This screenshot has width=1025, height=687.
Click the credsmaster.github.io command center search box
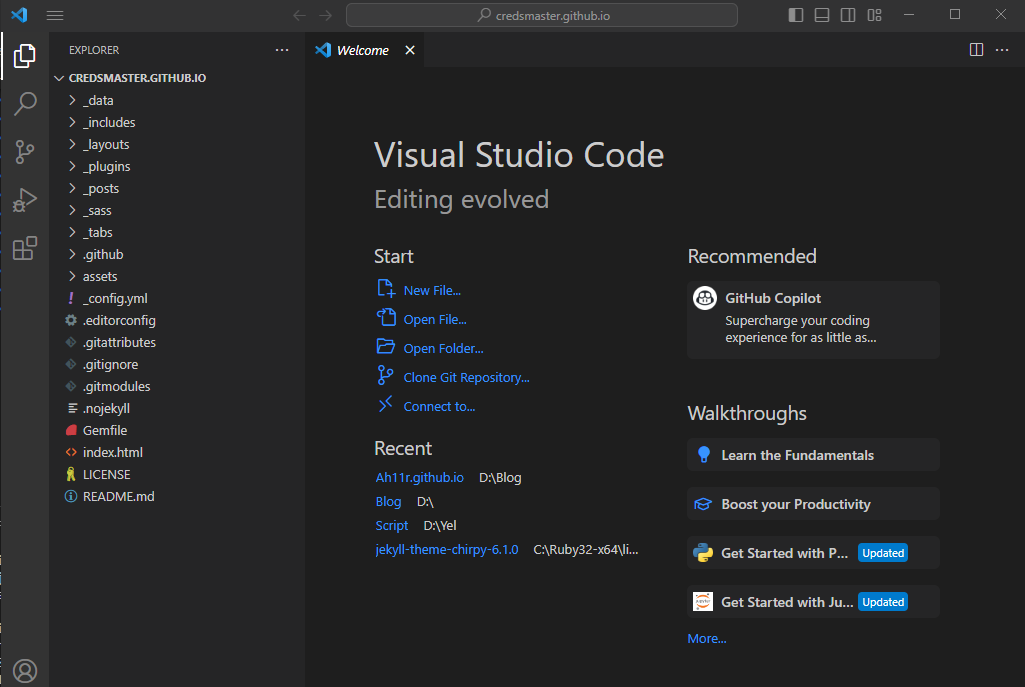[x=541, y=15]
